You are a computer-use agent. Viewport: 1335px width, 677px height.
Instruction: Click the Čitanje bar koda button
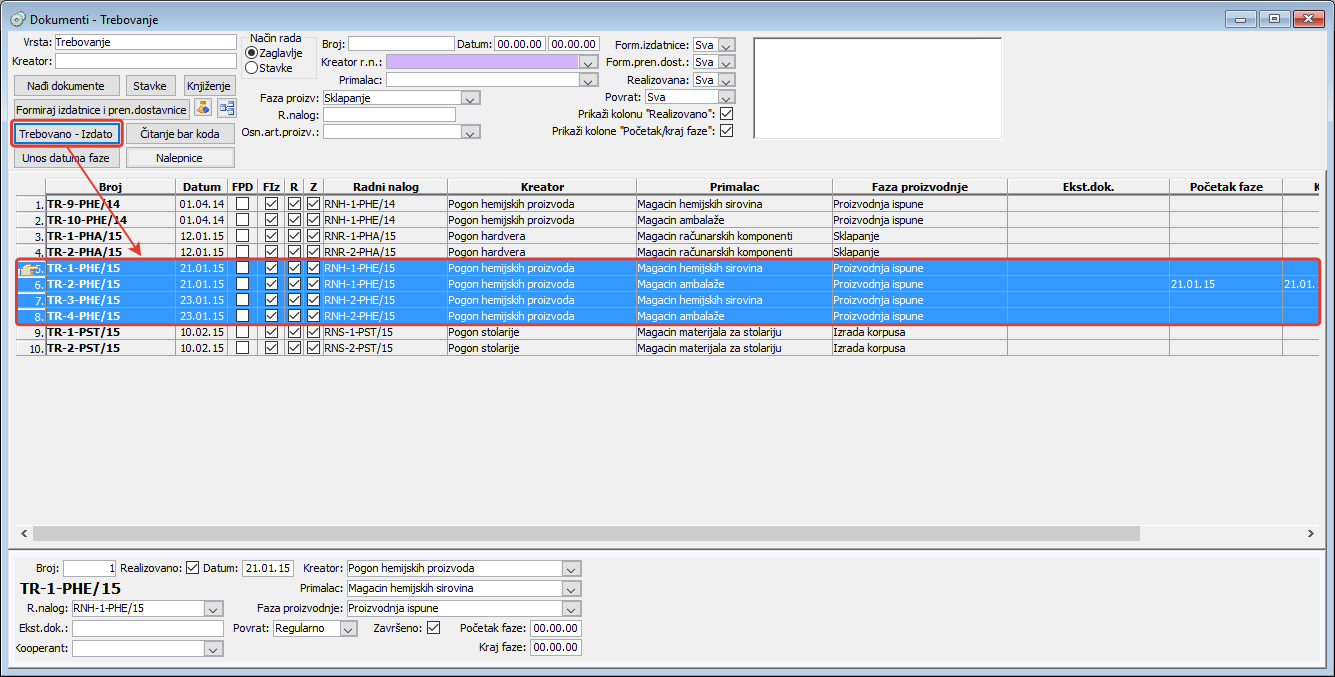tap(181, 133)
